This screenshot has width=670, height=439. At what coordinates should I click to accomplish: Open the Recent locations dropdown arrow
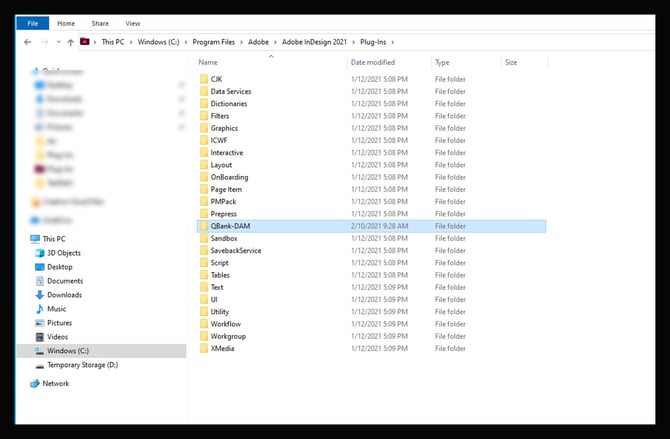[x=57, y=42]
